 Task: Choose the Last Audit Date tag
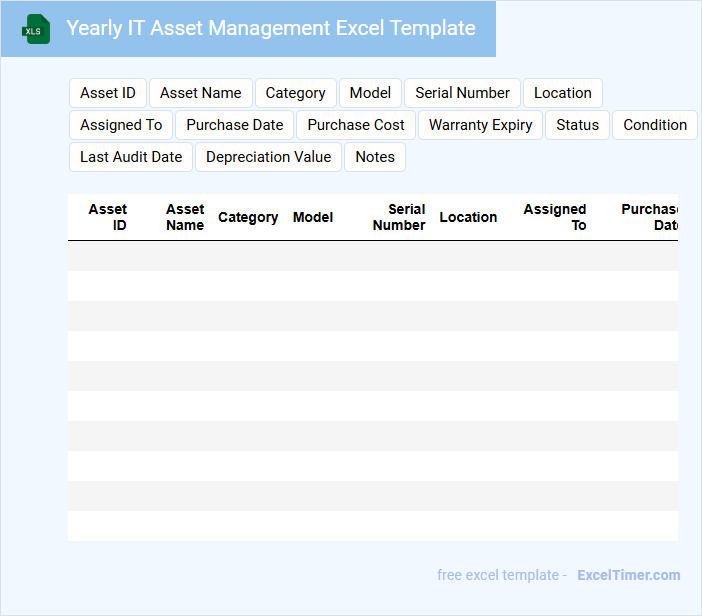(131, 157)
